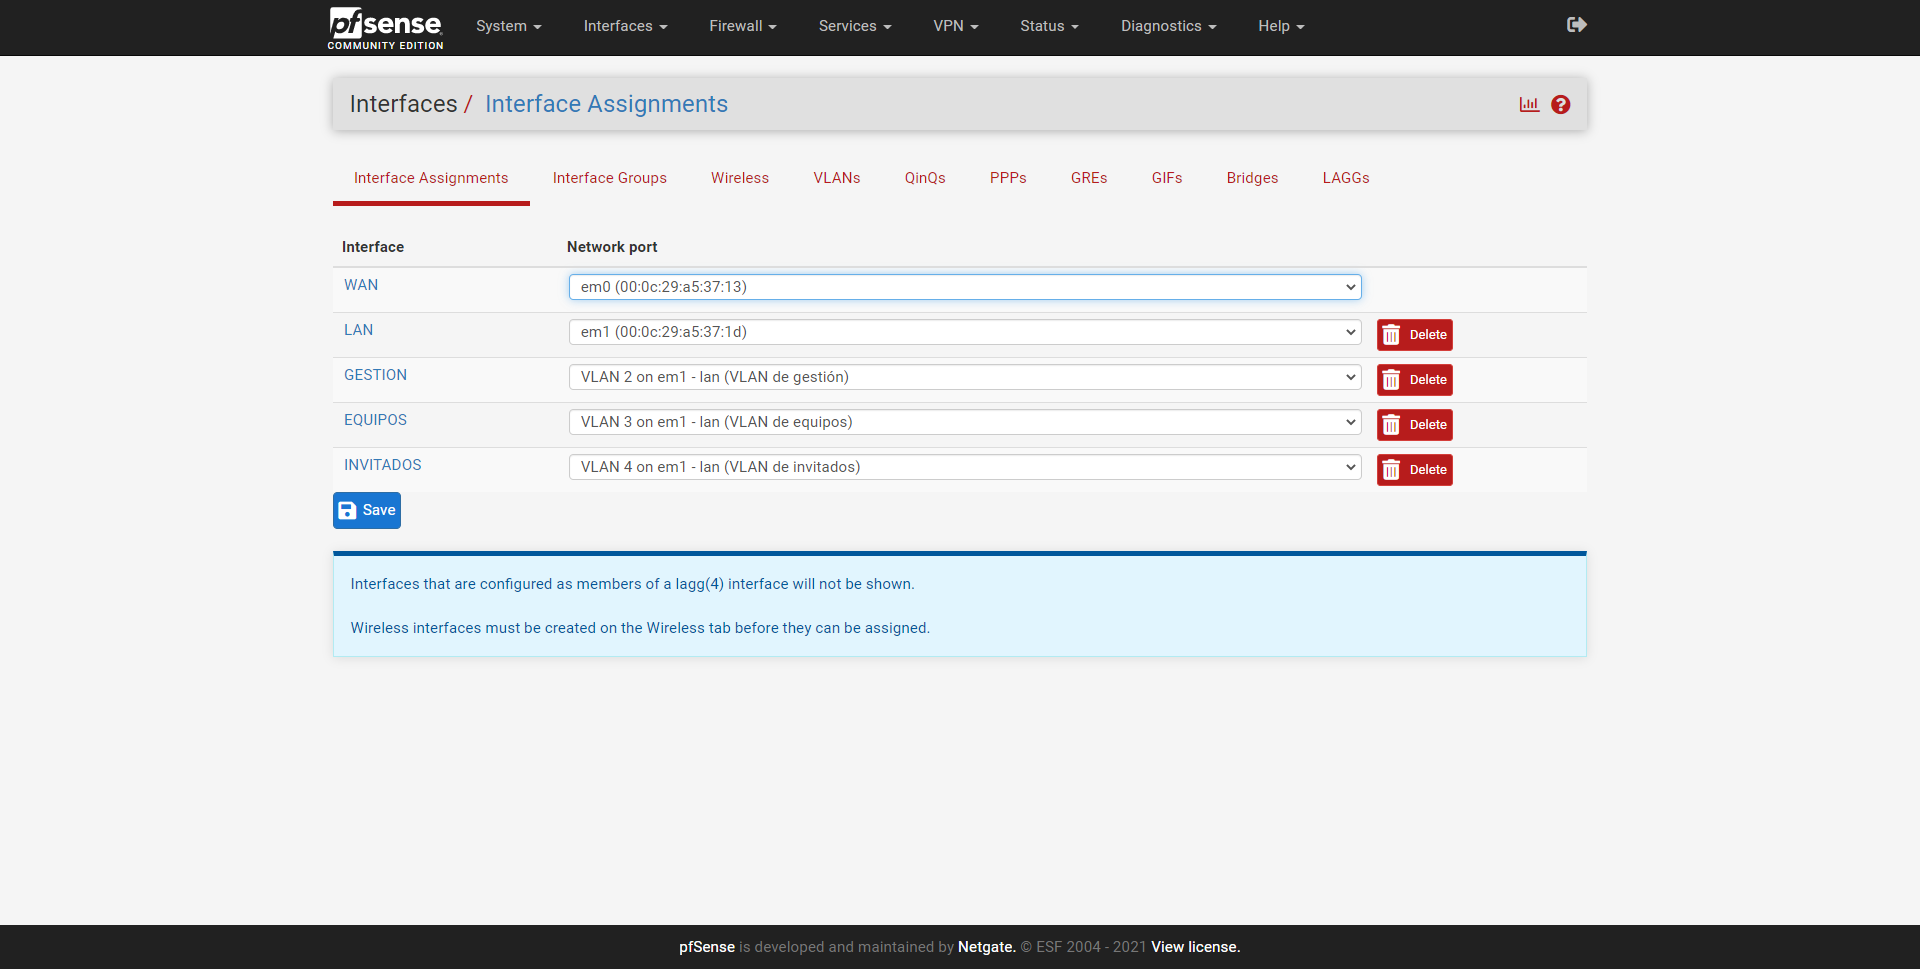
Task: Click the Interfaces breadcrumb text
Action: pyautogui.click(x=403, y=104)
